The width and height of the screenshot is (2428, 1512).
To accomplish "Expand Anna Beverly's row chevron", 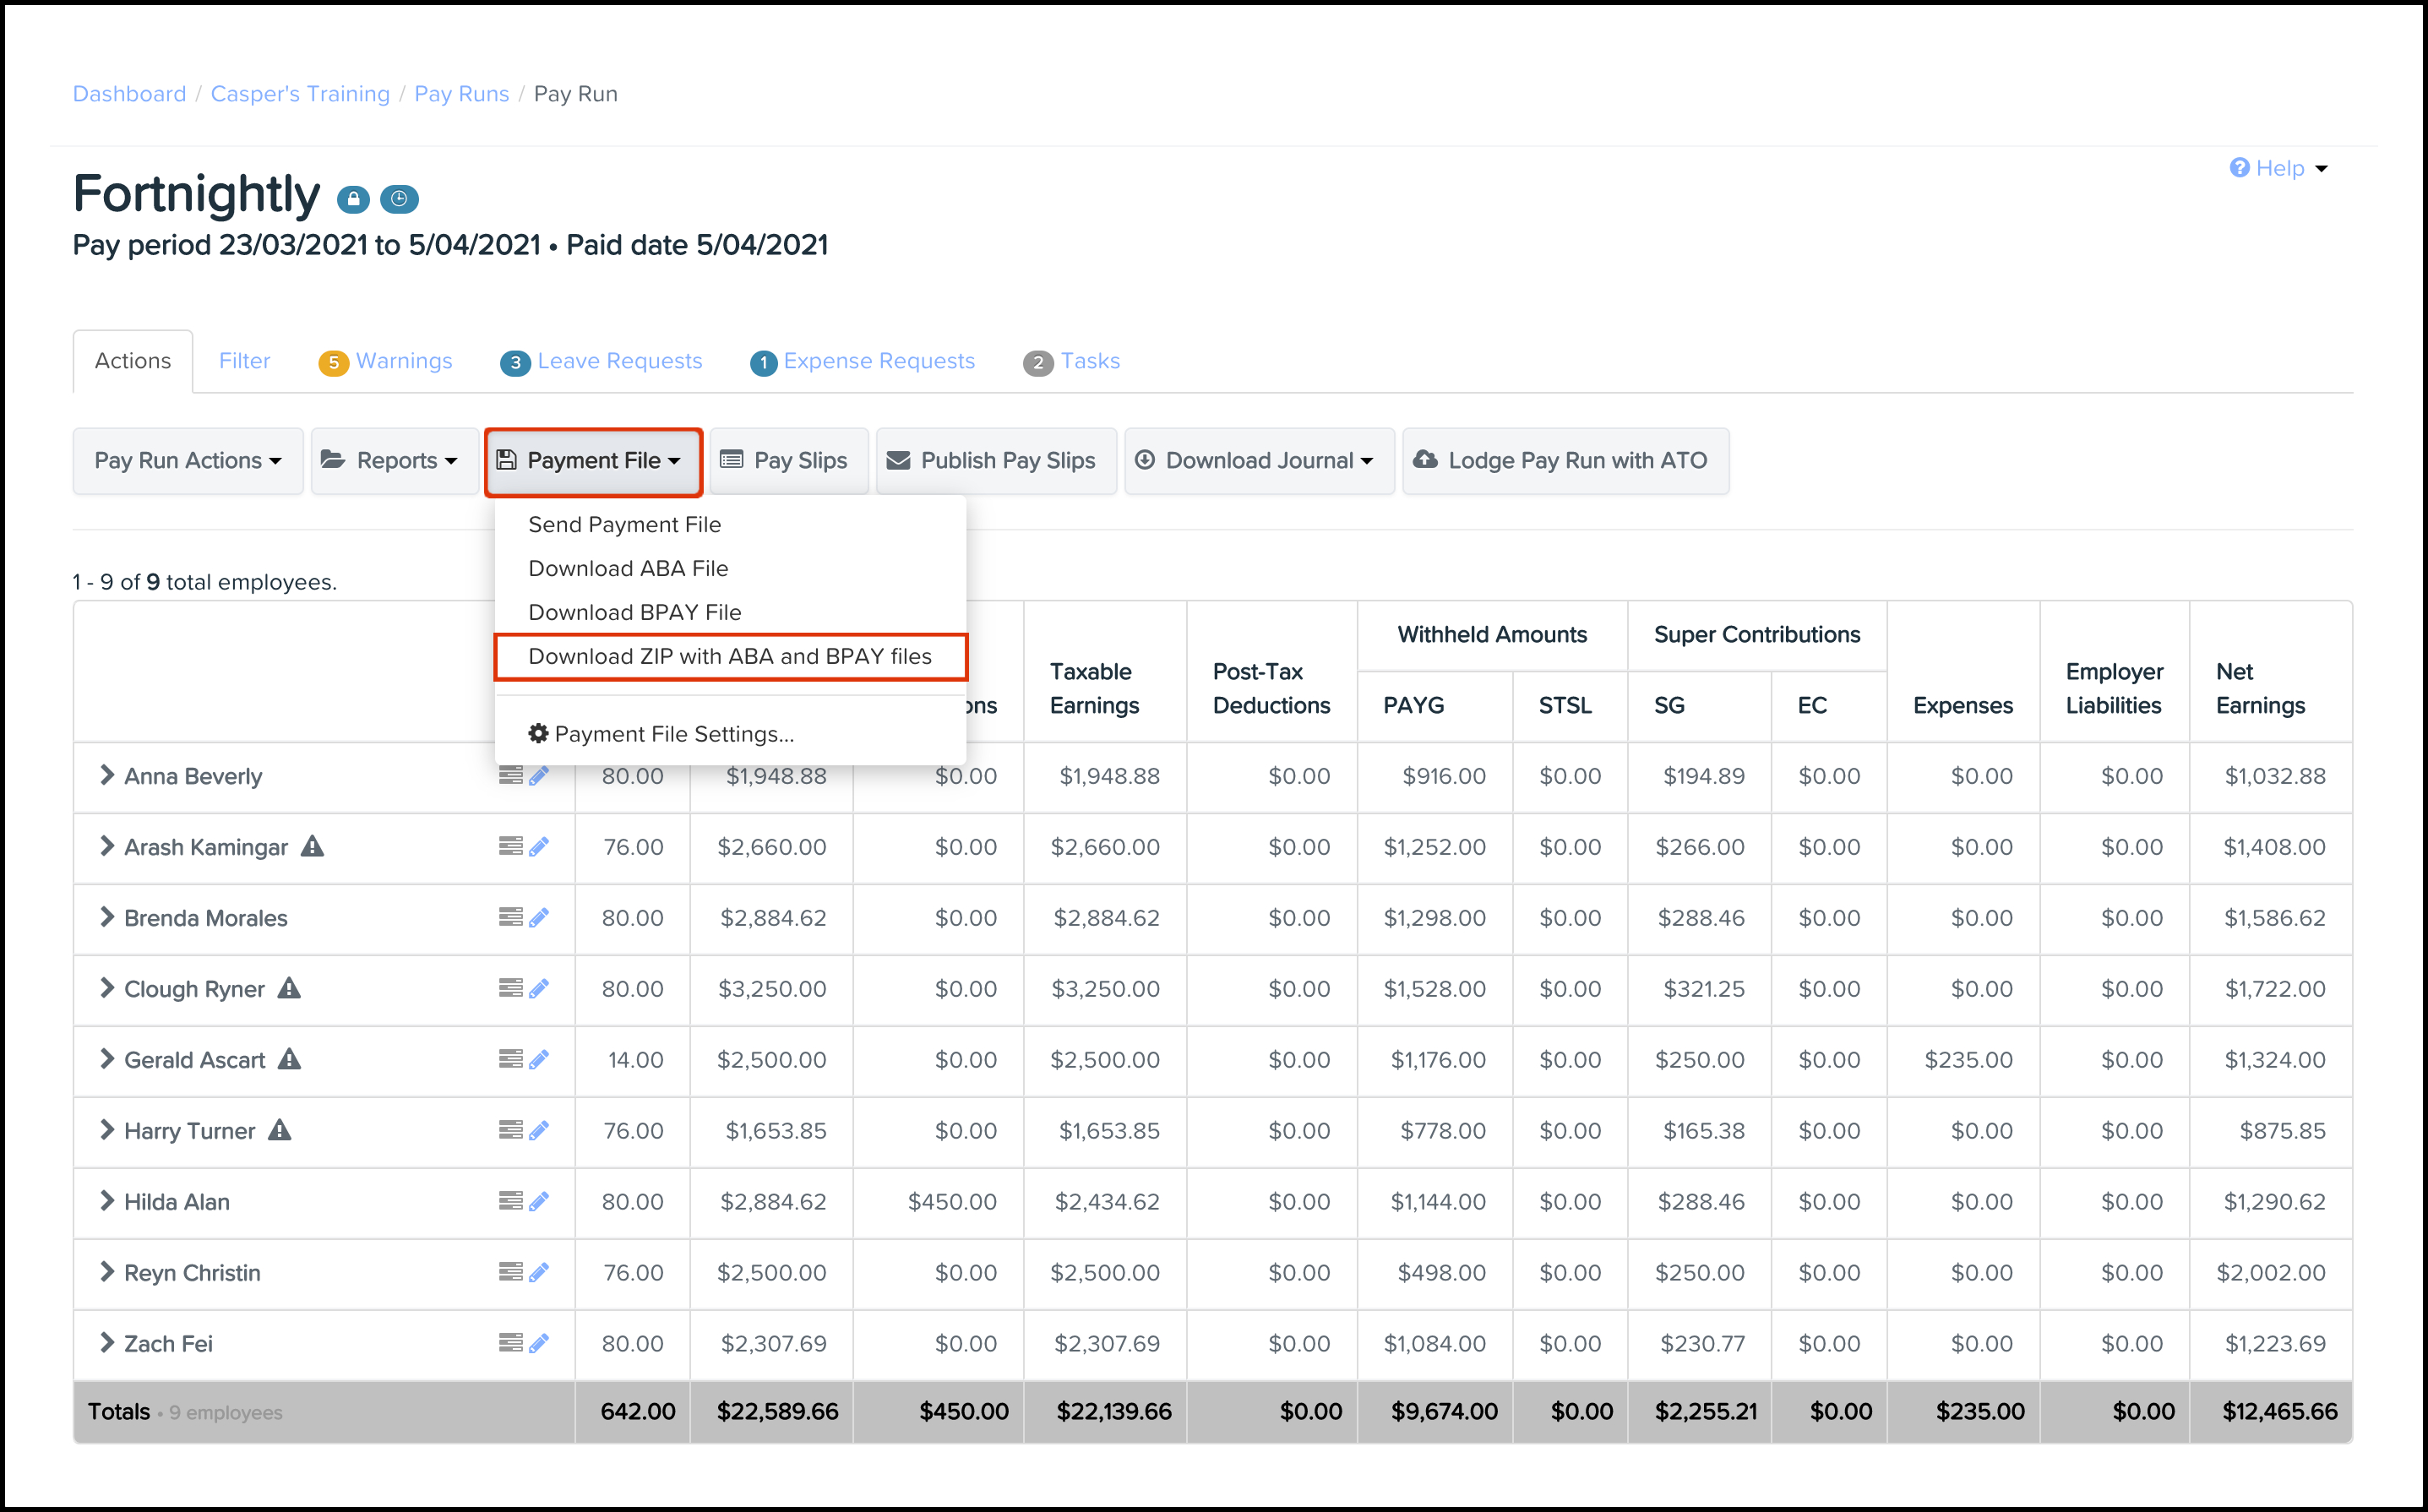I will (107, 776).
